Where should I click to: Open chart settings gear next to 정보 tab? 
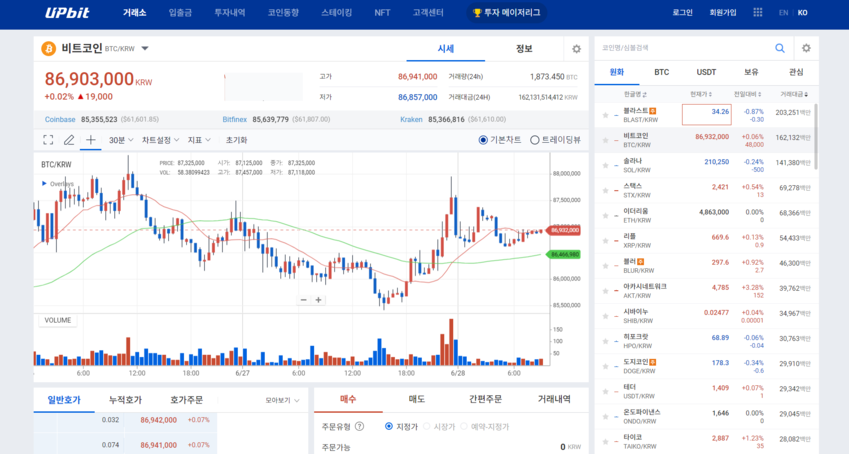576,48
